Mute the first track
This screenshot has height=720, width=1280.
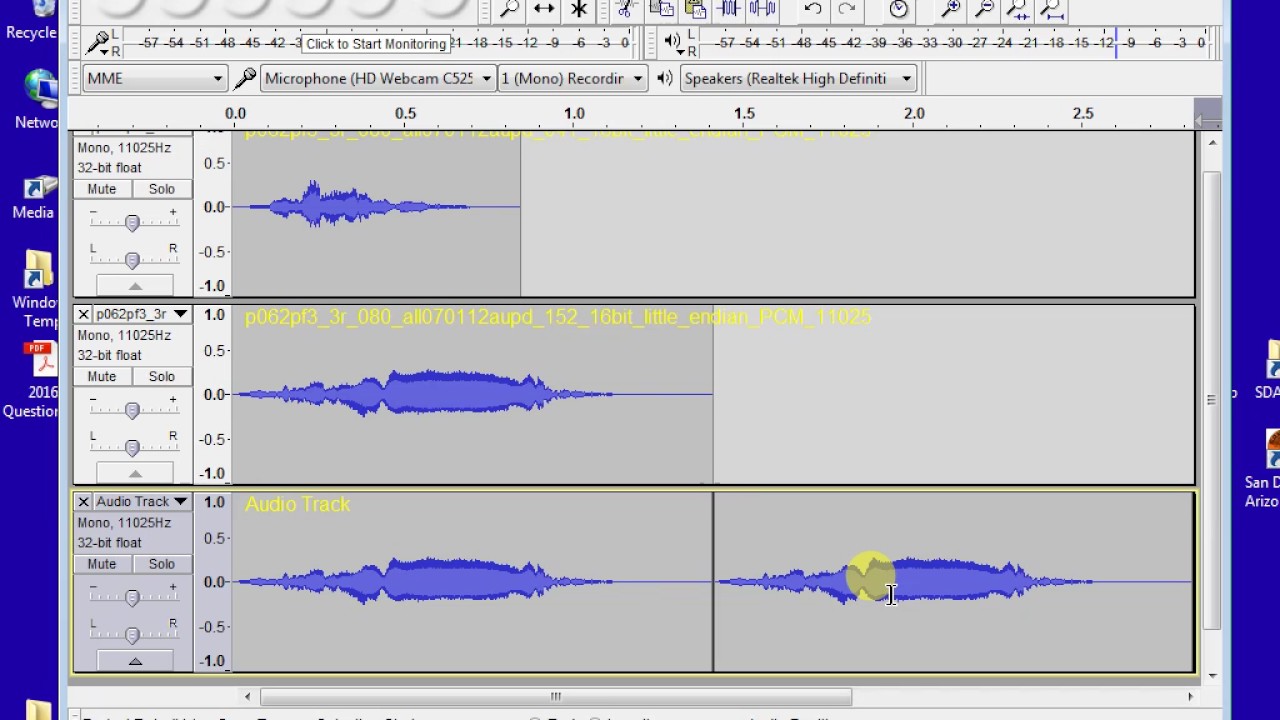pyautogui.click(x=101, y=189)
